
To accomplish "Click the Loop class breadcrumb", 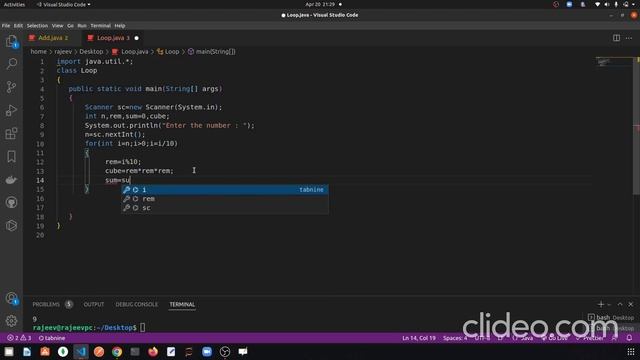I will (x=168, y=51).
